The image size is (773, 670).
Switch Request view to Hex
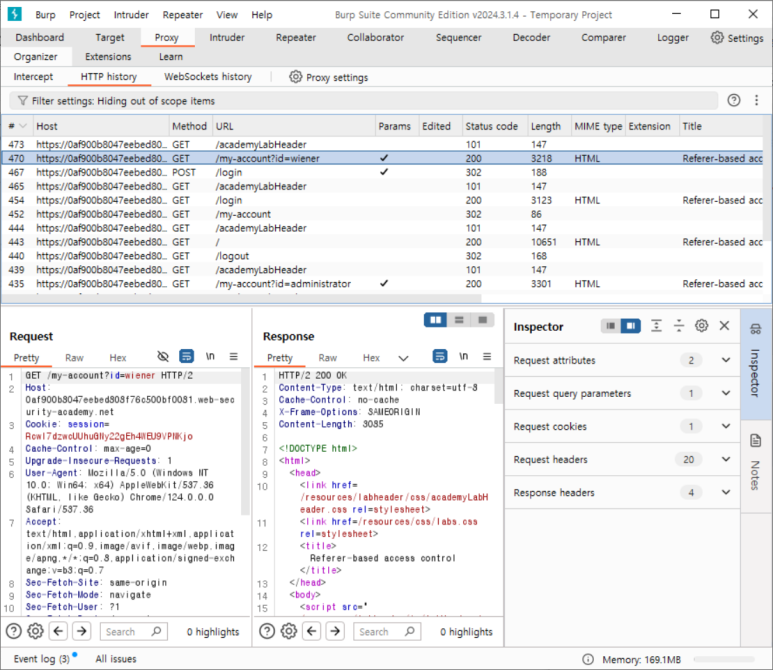(118, 358)
